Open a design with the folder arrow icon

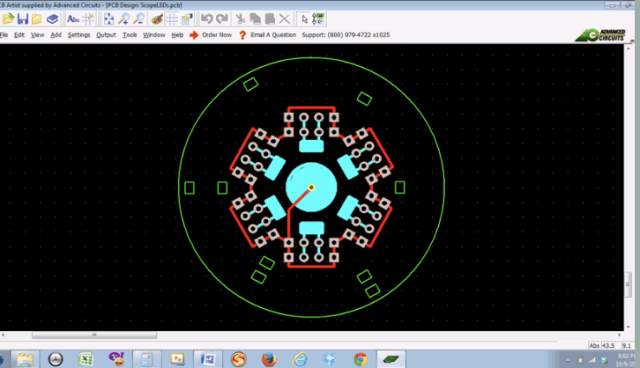point(8,19)
